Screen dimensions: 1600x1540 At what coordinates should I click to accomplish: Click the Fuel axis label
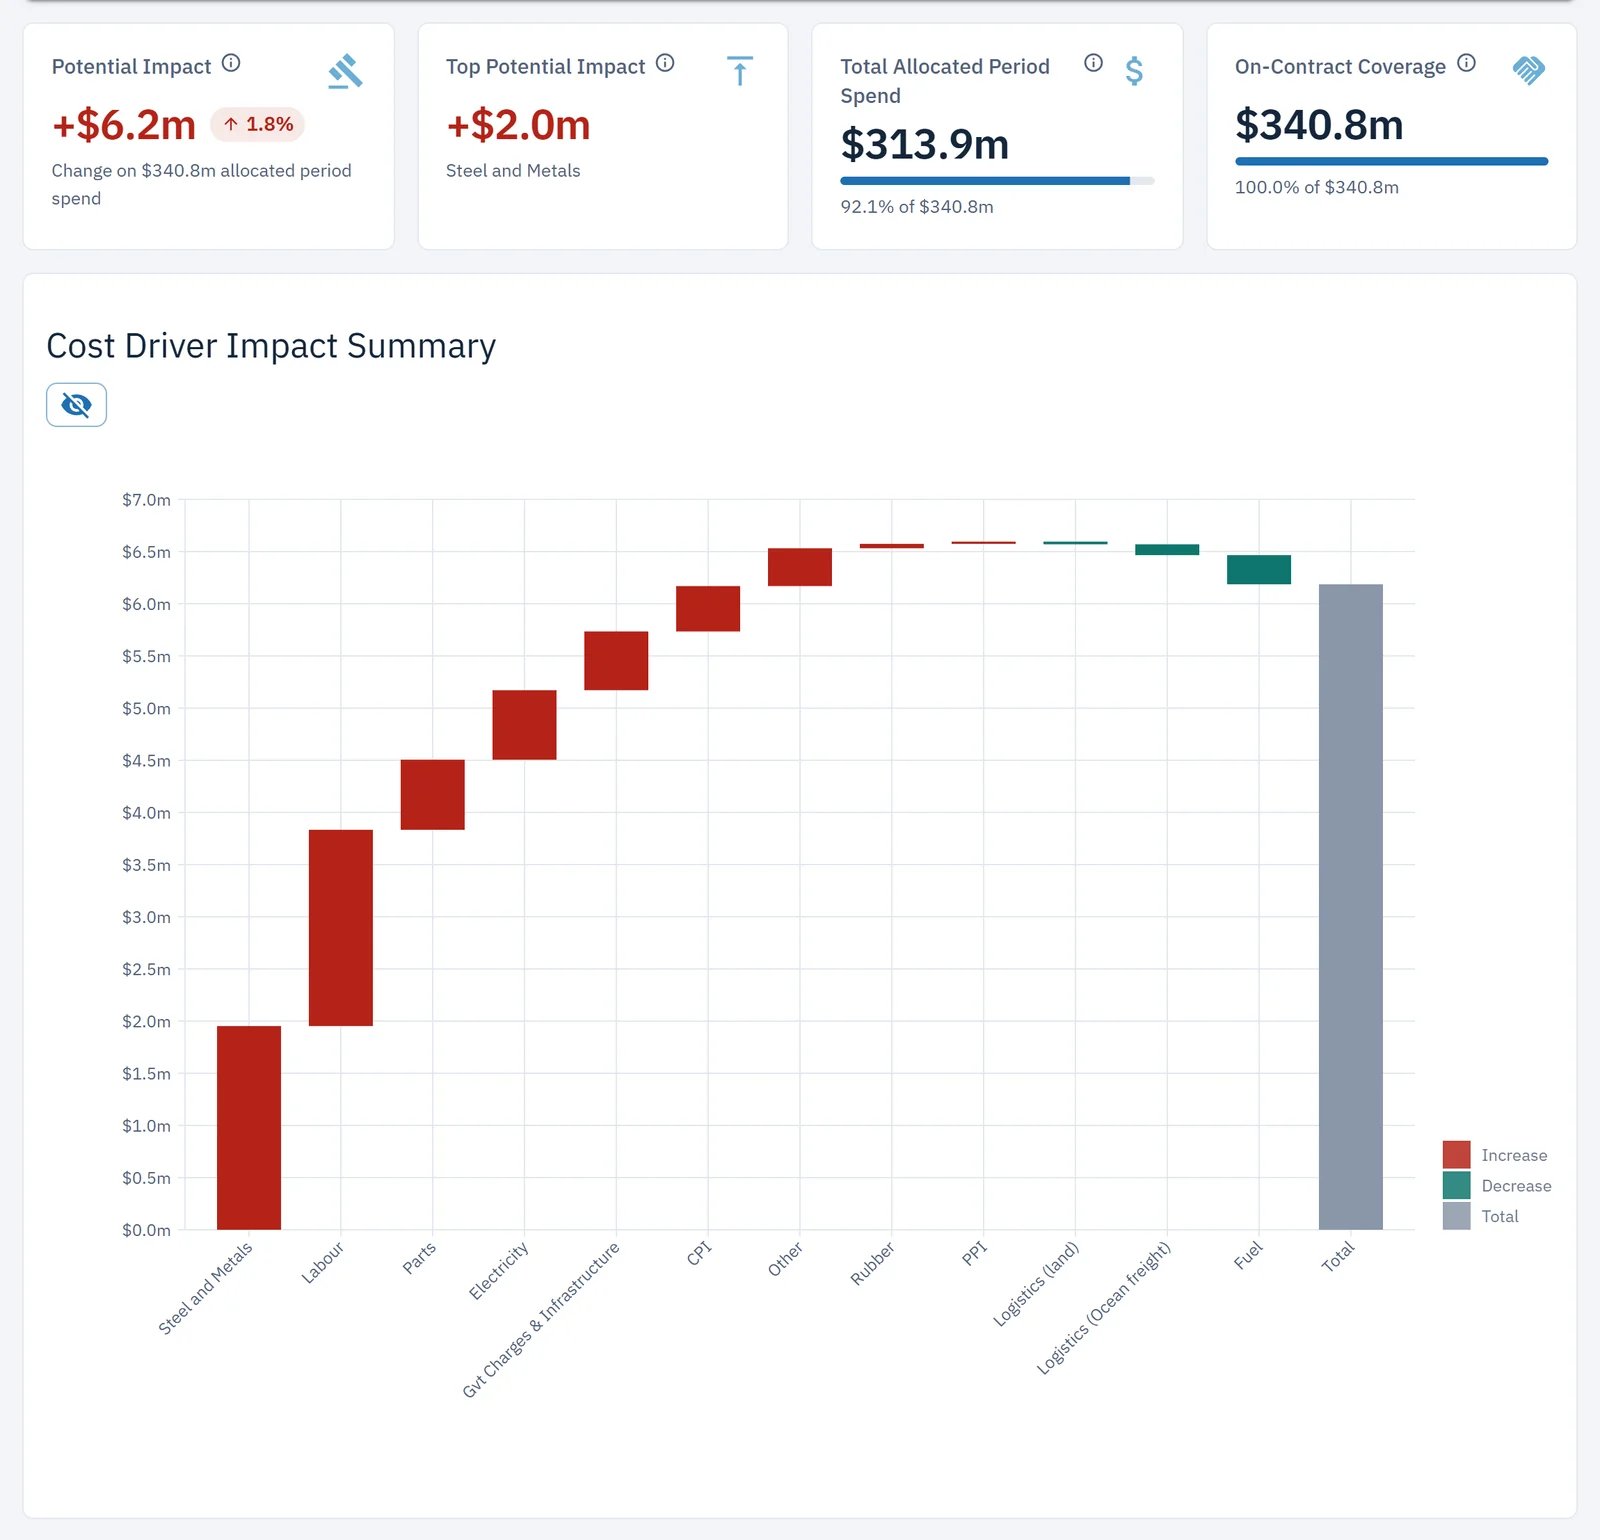(1248, 1255)
